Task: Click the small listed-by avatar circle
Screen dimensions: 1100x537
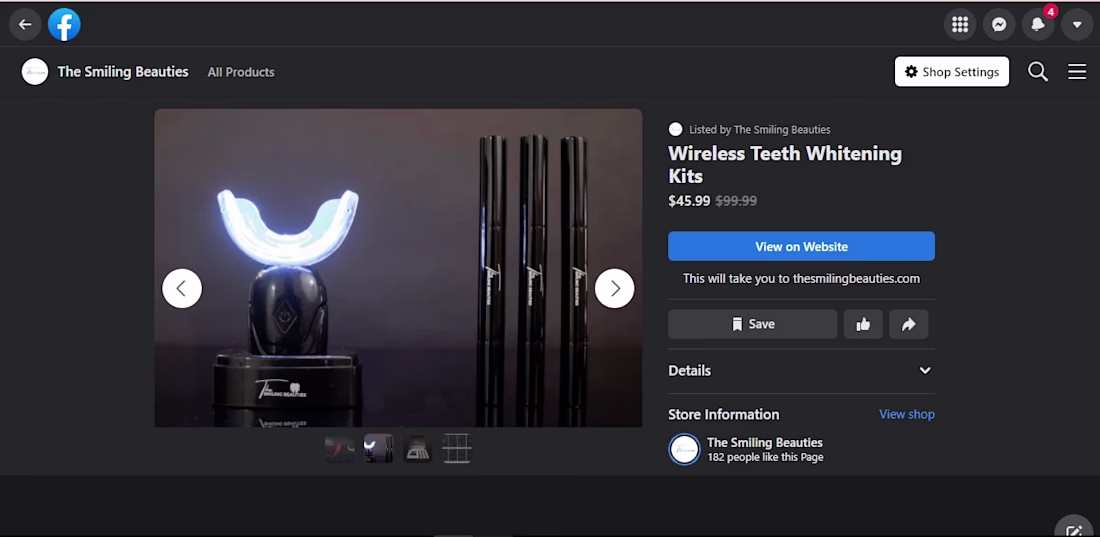Action: [676, 129]
